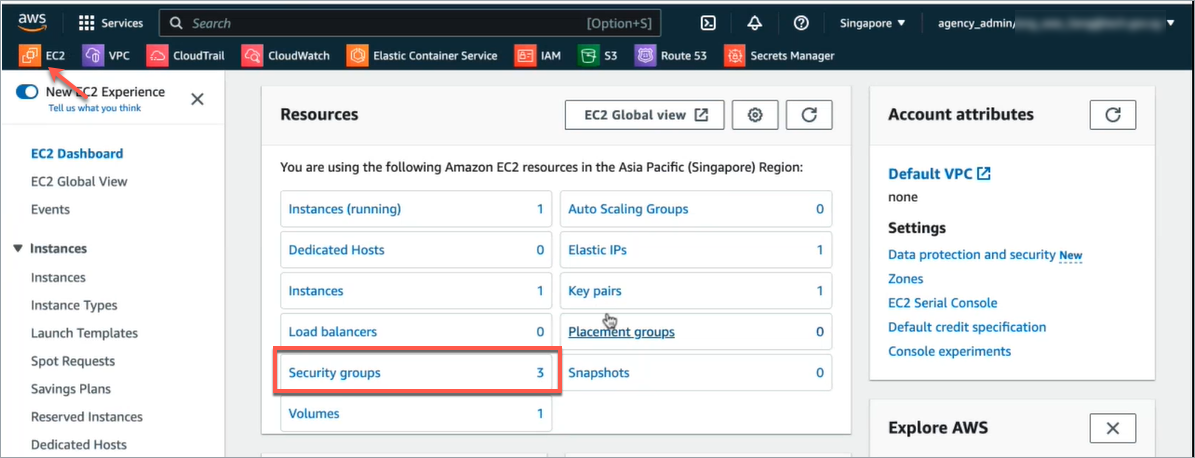Click in the AWS search field

coord(380,23)
